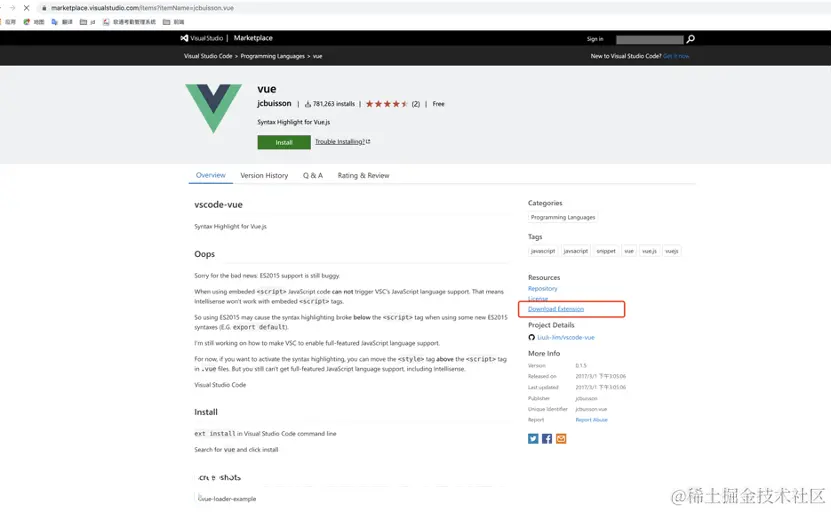This screenshot has width=832, height=512.
Task: Open the Marketplace home link
Action: pos(253,38)
